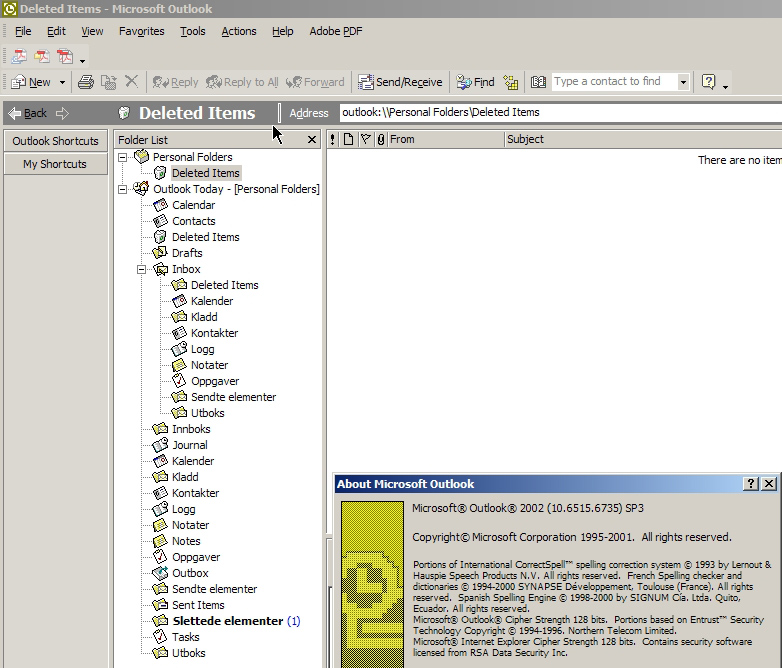Select the Contacts folder
782x668 pixels.
click(x=194, y=221)
